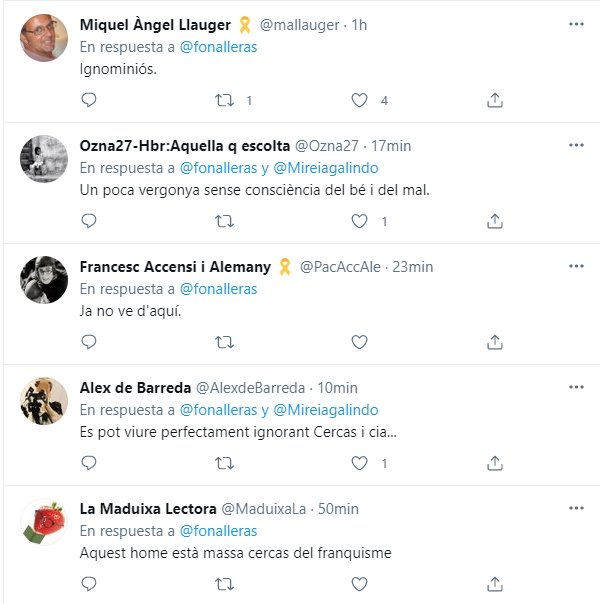Like the 'Ja no ve d'aquí.' tweet

(x=360, y=342)
